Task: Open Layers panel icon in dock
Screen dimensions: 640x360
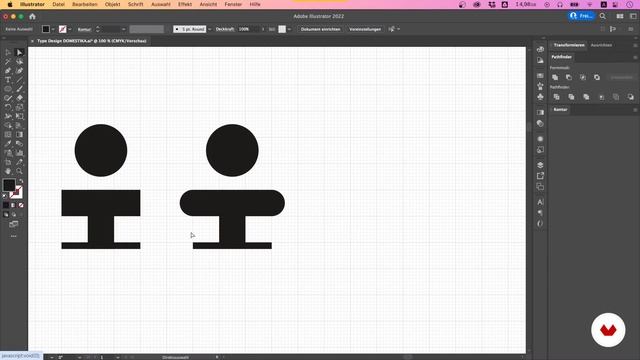Action: [540, 165]
